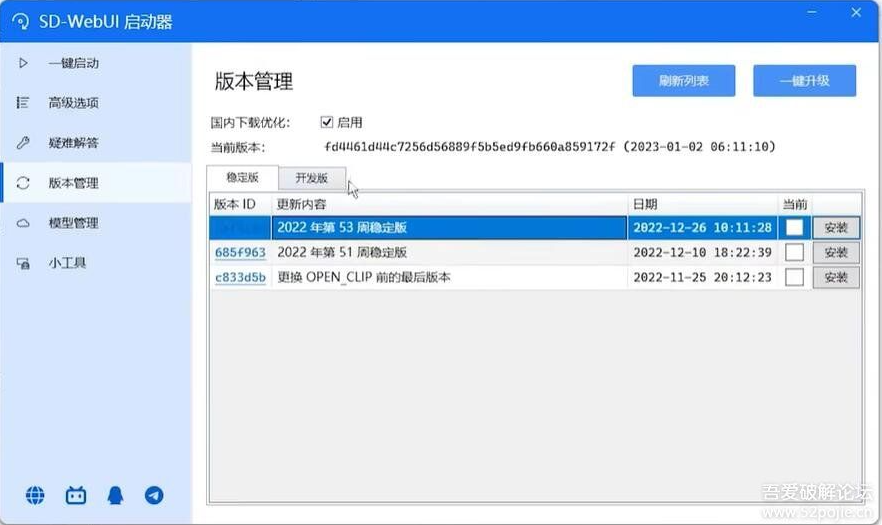
Task: Click date 2022-12-26 10:11:28
Action: pos(702,227)
